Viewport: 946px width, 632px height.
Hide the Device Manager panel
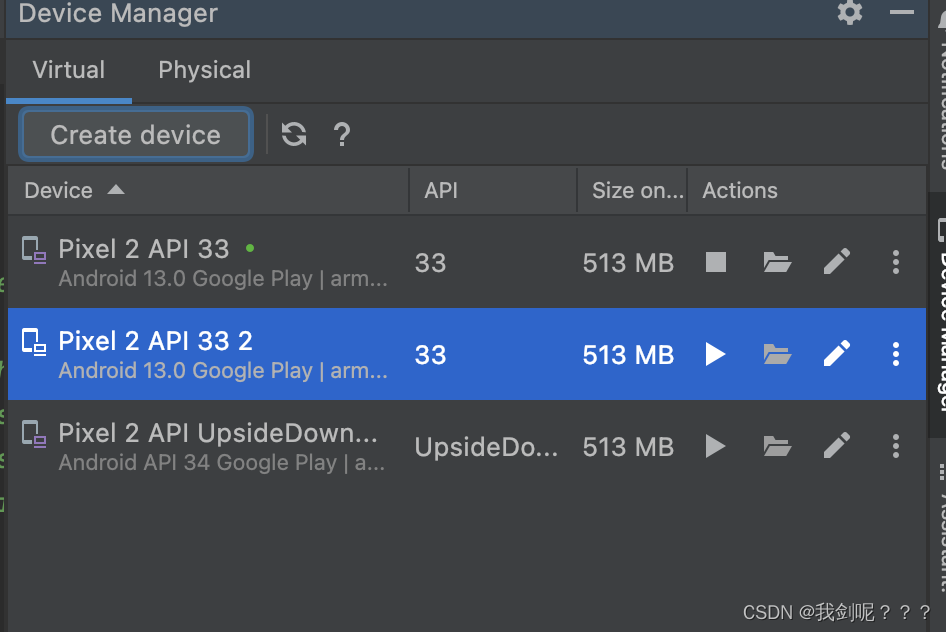pos(901,12)
